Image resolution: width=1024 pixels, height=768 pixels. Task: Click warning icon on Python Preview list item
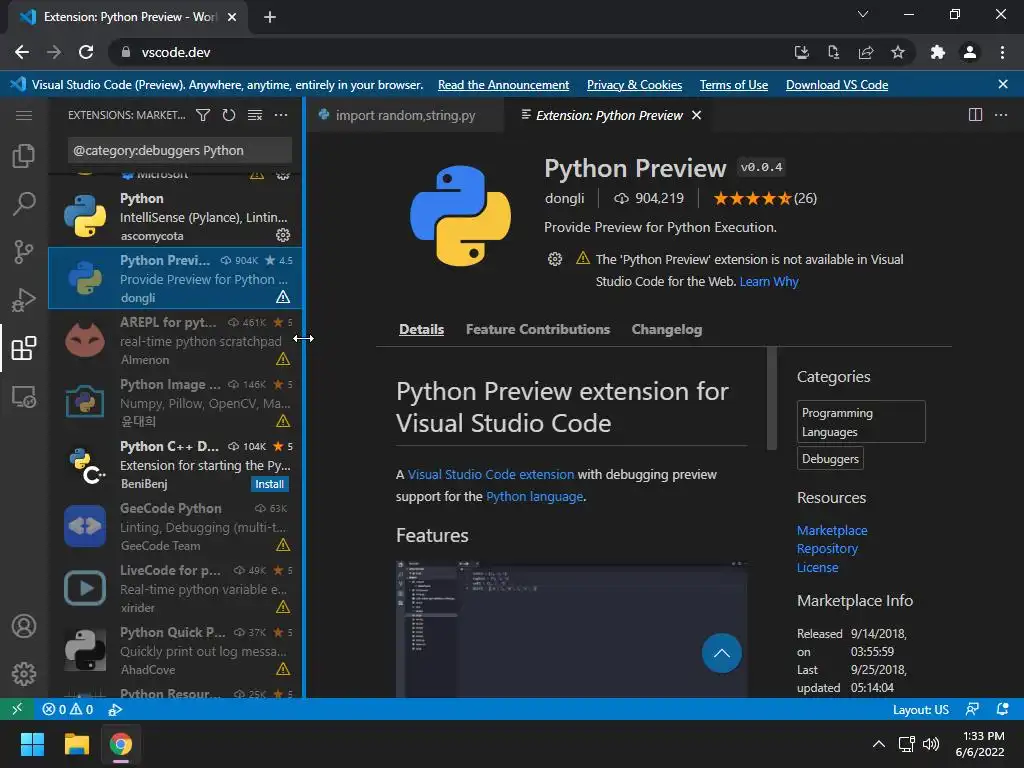(283, 297)
